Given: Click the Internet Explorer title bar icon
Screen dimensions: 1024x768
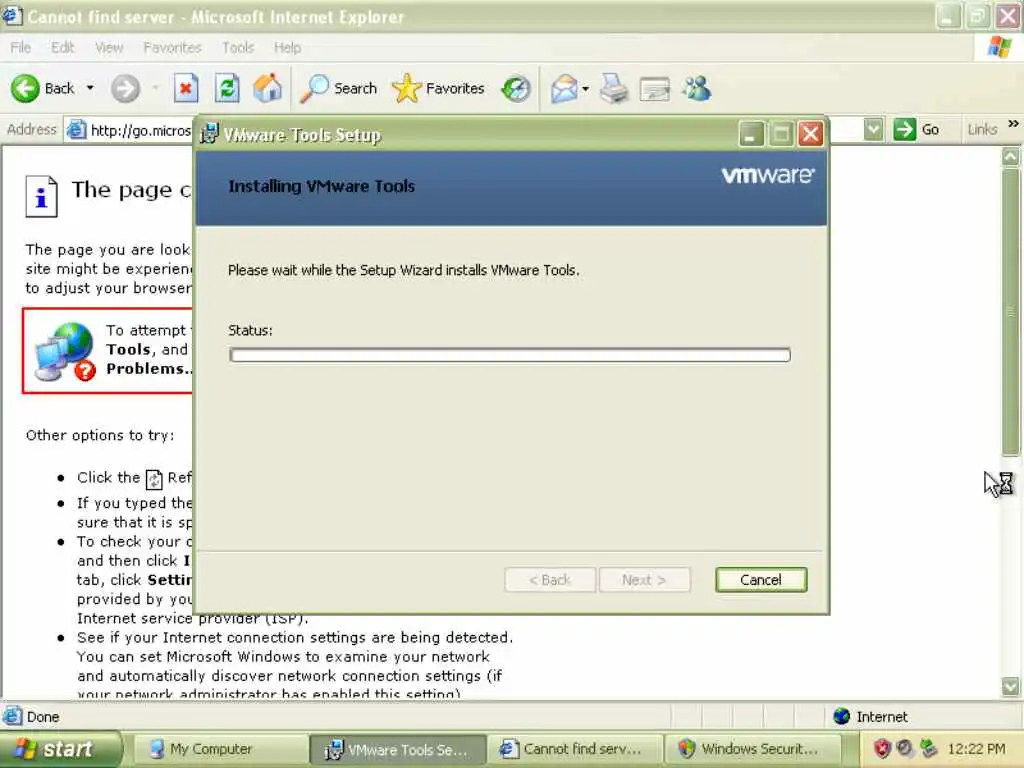Looking at the screenshot, I should (x=12, y=16).
